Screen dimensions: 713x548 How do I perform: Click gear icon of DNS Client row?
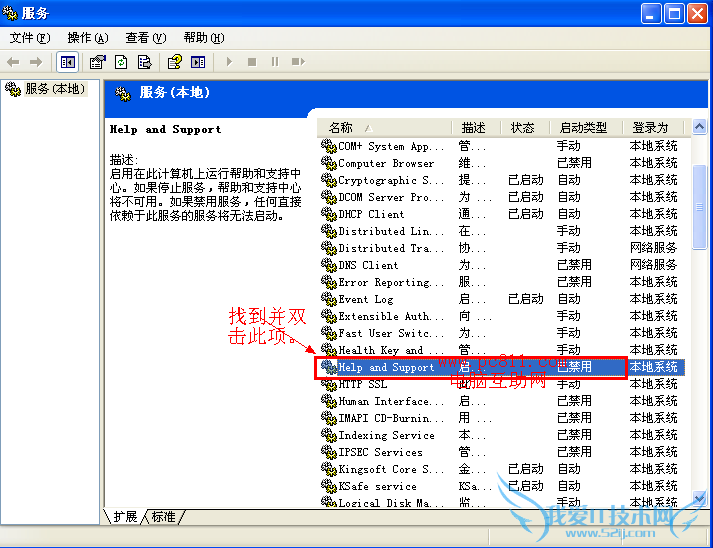tap(328, 265)
